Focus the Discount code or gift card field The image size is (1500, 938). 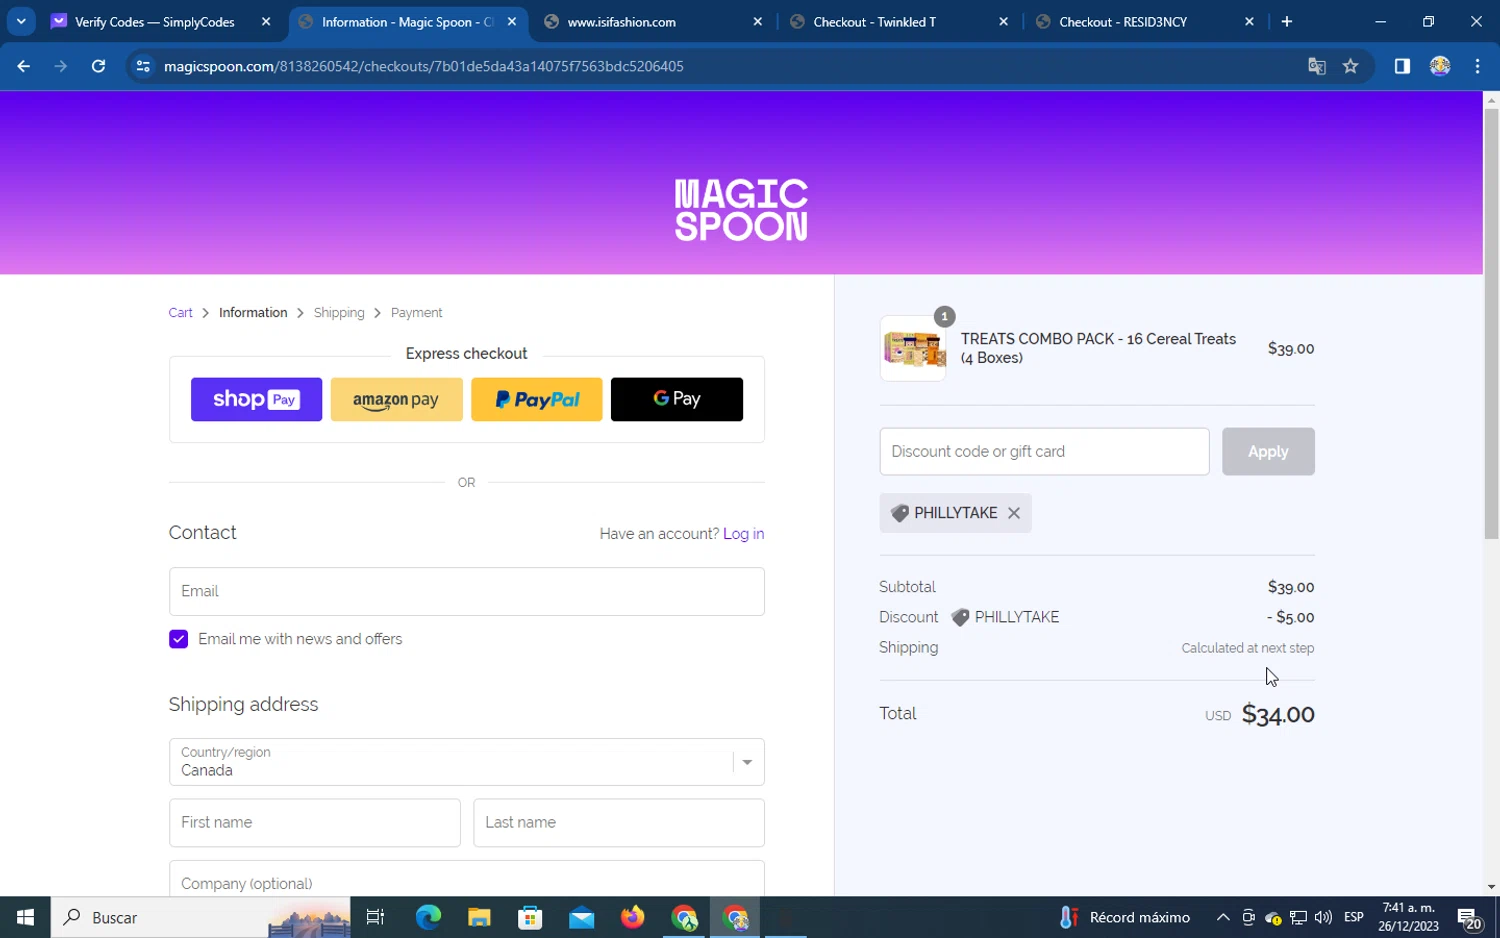(1044, 451)
